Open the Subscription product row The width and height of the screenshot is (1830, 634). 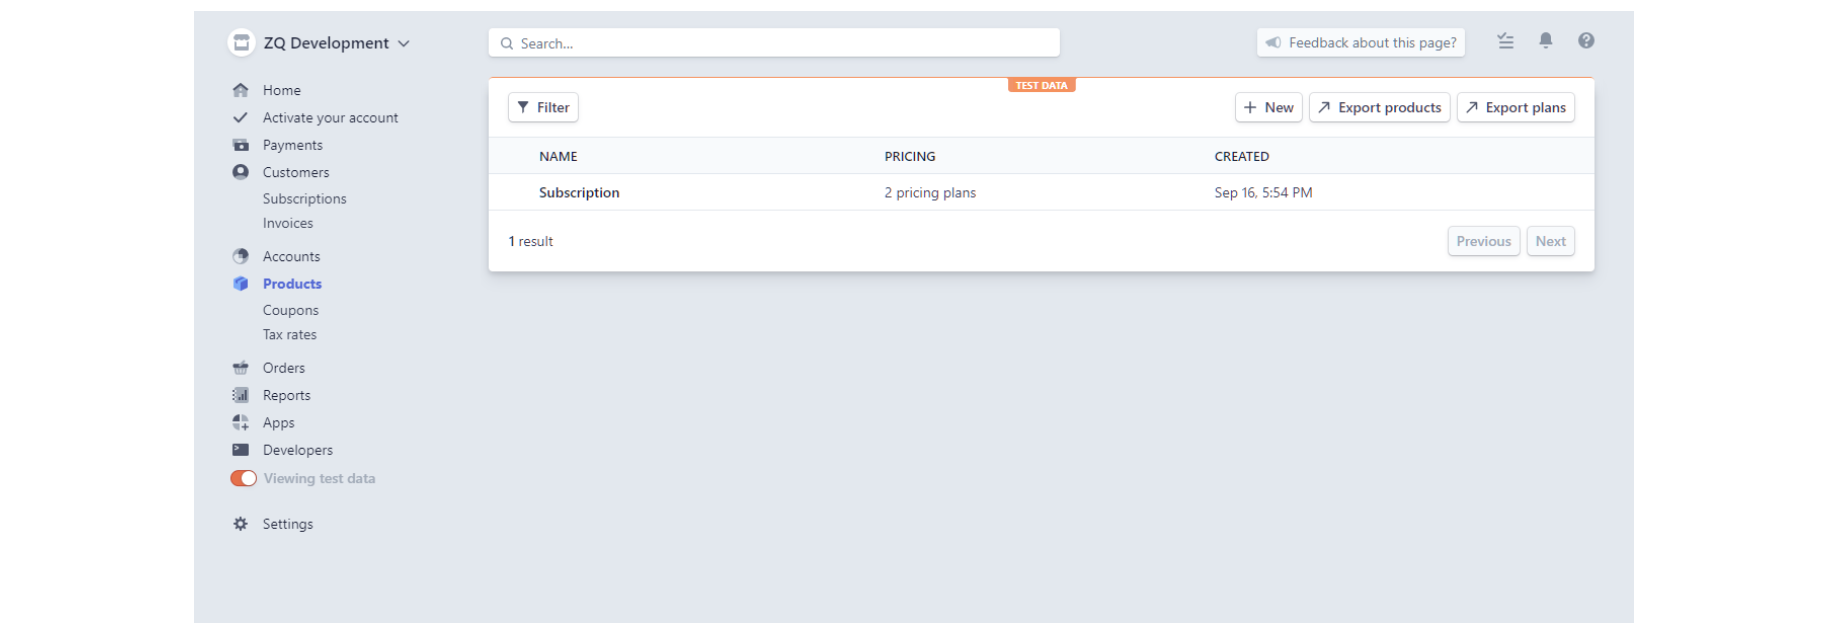pyautogui.click(x=1041, y=192)
